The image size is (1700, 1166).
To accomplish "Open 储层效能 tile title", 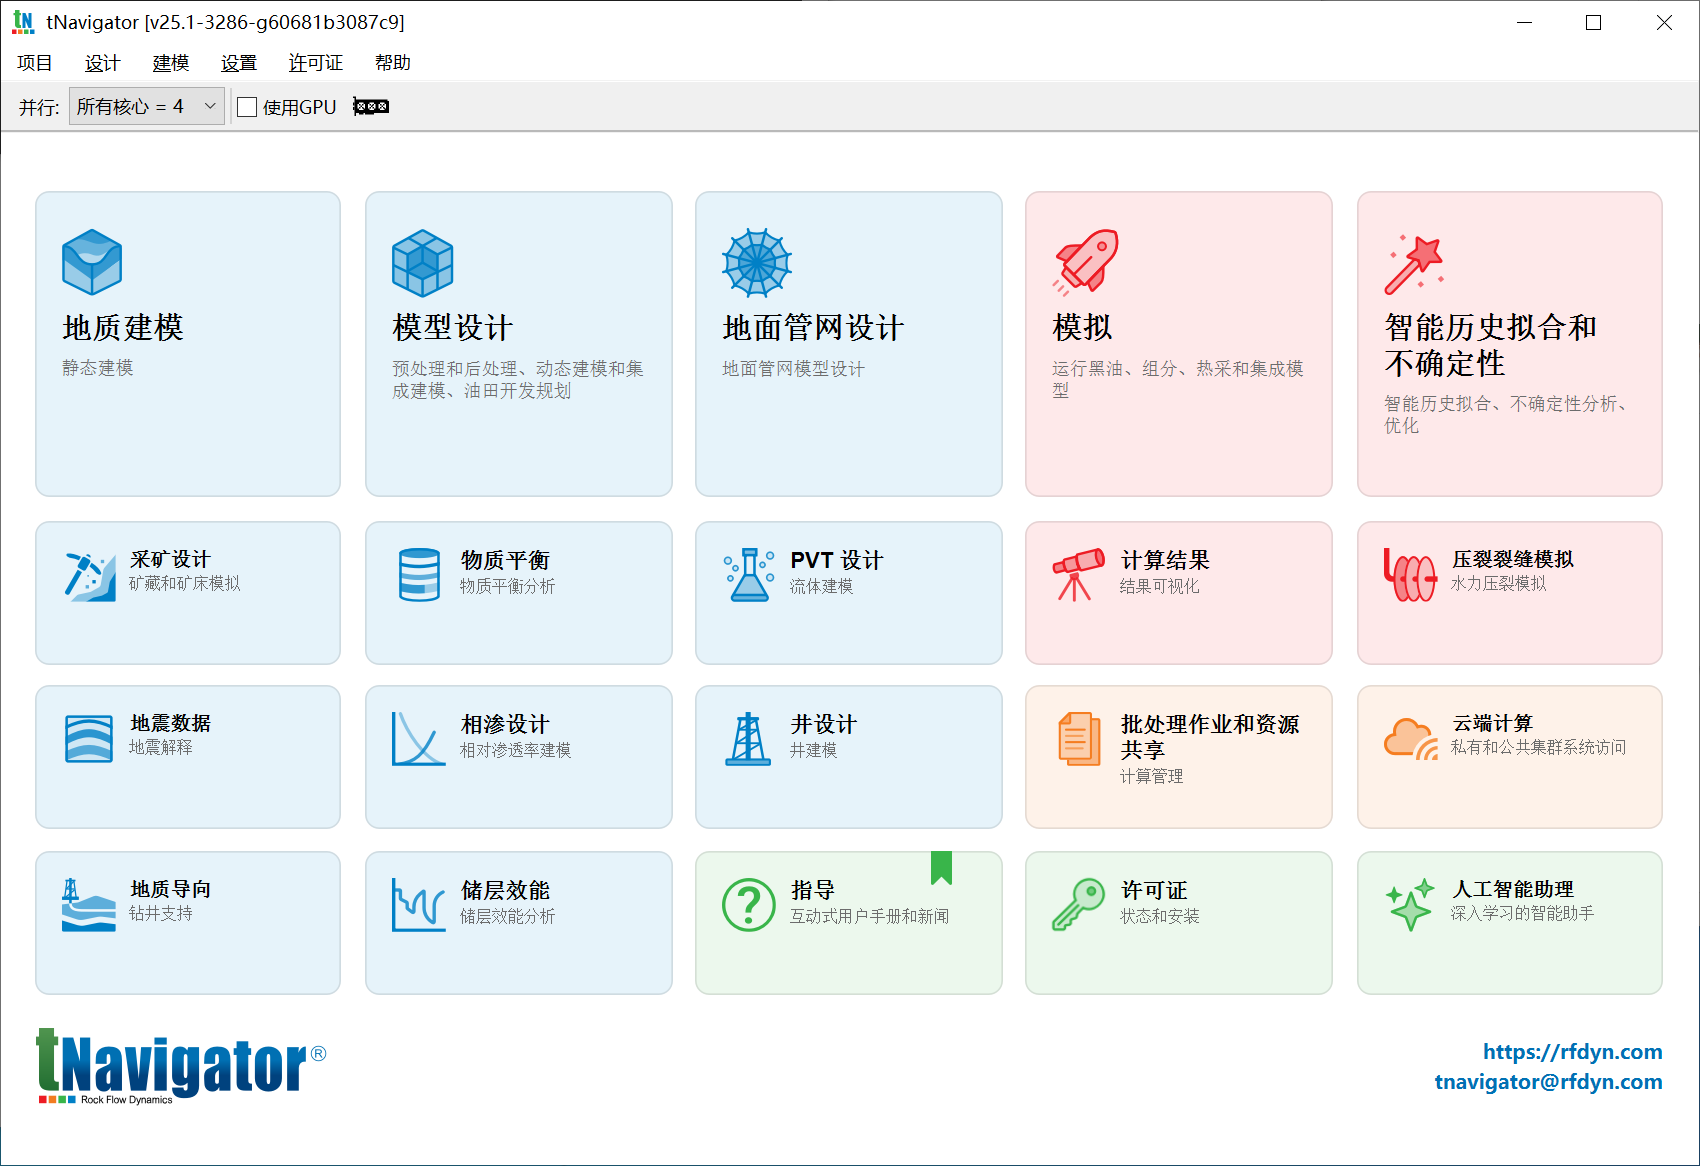I will [505, 890].
